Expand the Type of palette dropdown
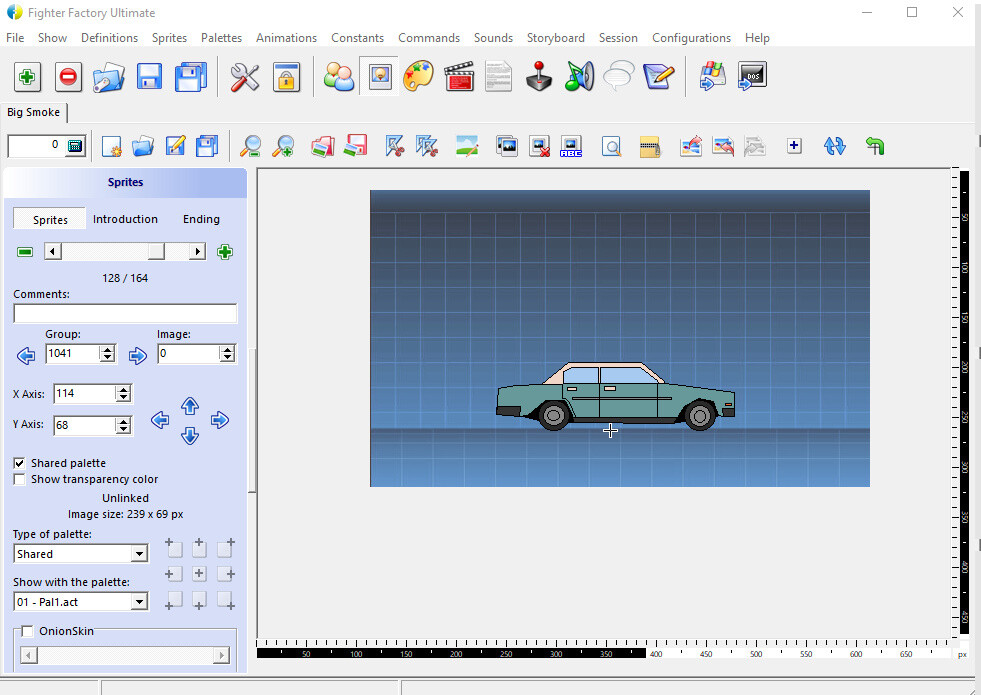Viewport: 981px width, 695px height. point(139,554)
